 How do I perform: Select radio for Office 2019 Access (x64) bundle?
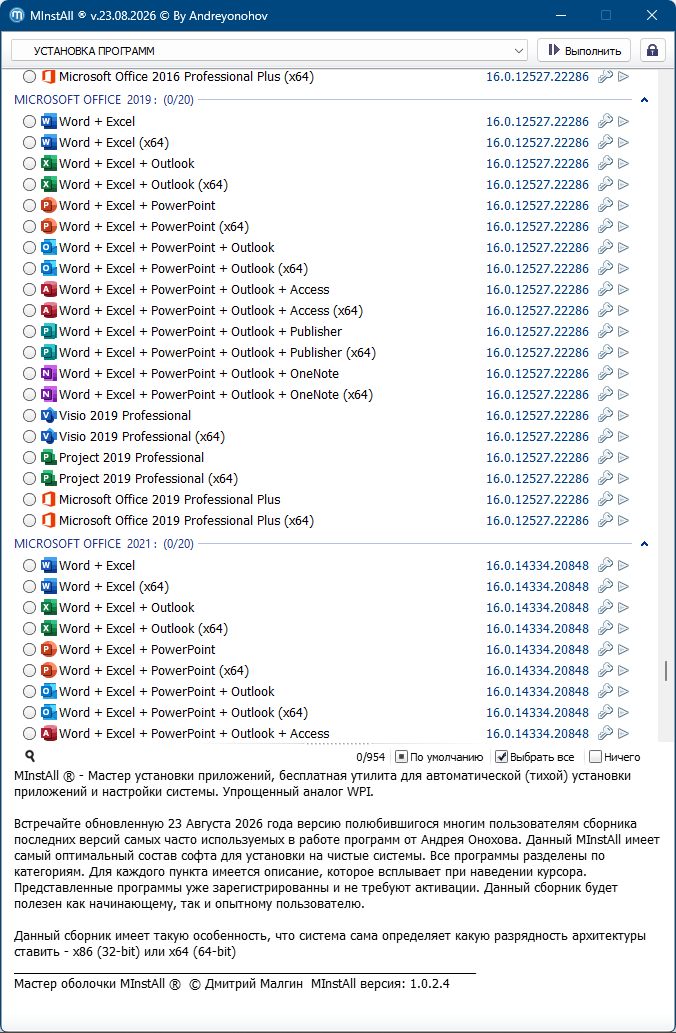click(29, 311)
